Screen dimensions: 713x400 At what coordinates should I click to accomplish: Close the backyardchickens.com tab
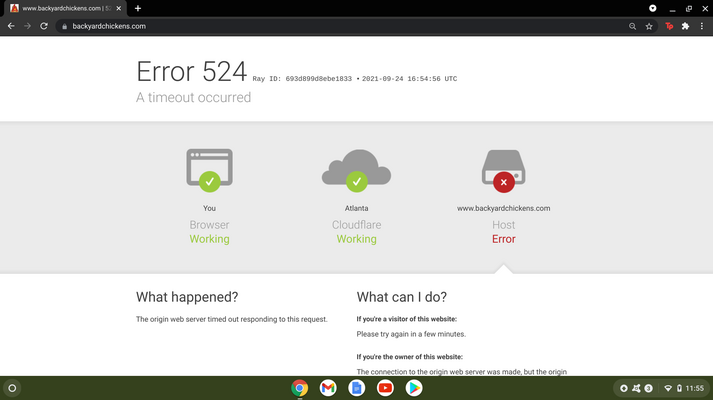pos(119,8)
